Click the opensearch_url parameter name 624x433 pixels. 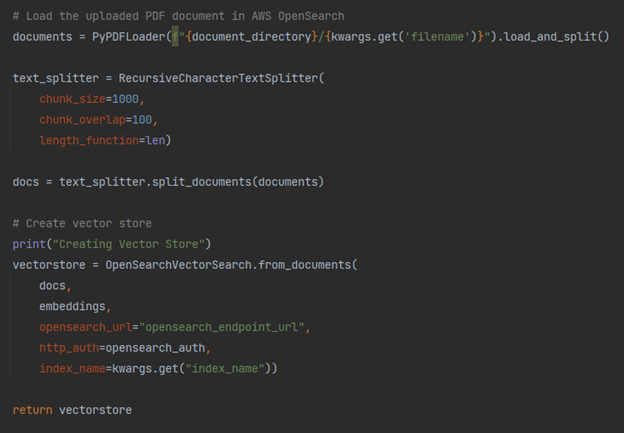pyautogui.click(x=85, y=327)
